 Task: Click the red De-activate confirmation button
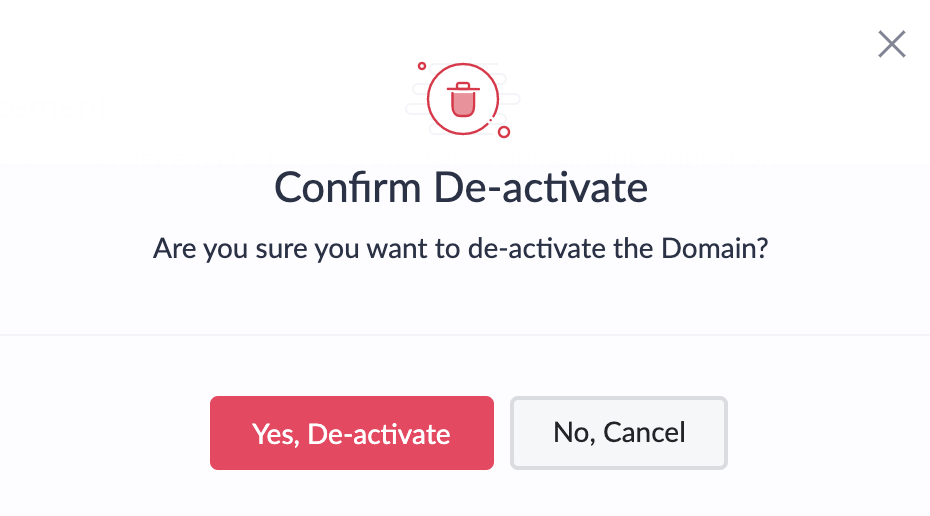click(x=352, y=433)
